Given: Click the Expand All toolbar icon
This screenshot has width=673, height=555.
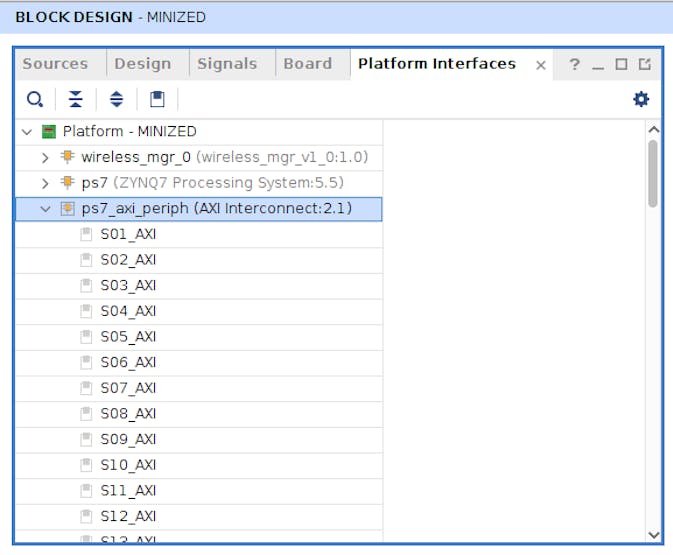Looking at the screenshot, I should click(x=116, y=99).
